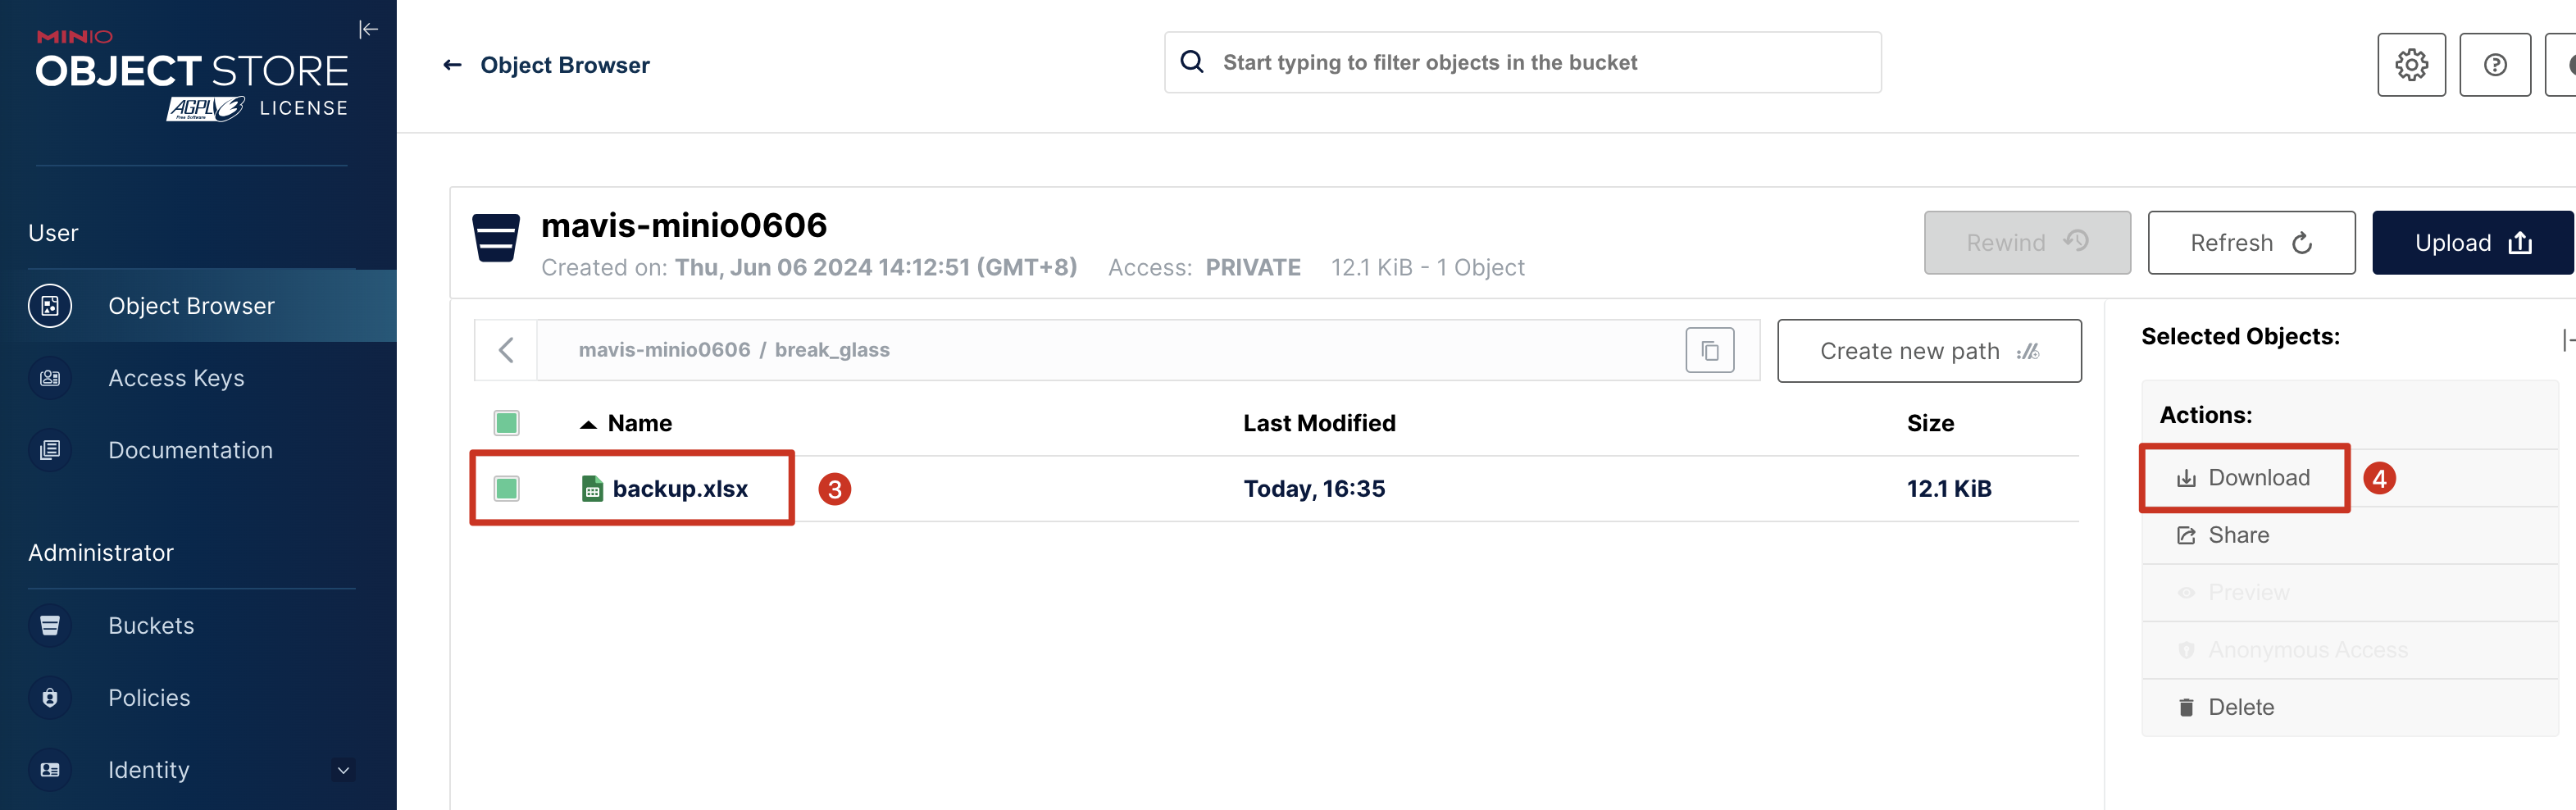
Task: Collapse the sidebar menu icon
Action: (368, 29)
